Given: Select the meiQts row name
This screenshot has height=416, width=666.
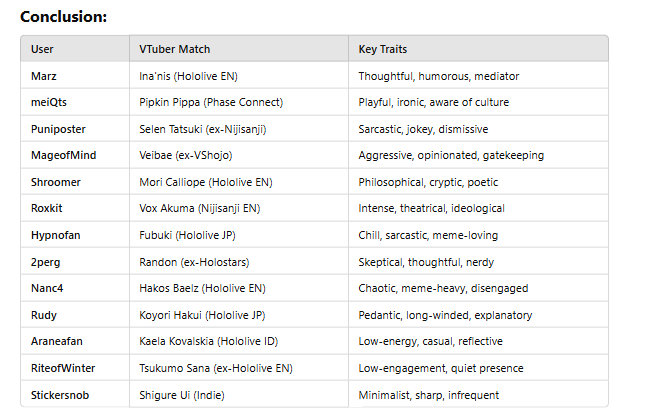Looking at the screenshot, I should click(50, 102).
